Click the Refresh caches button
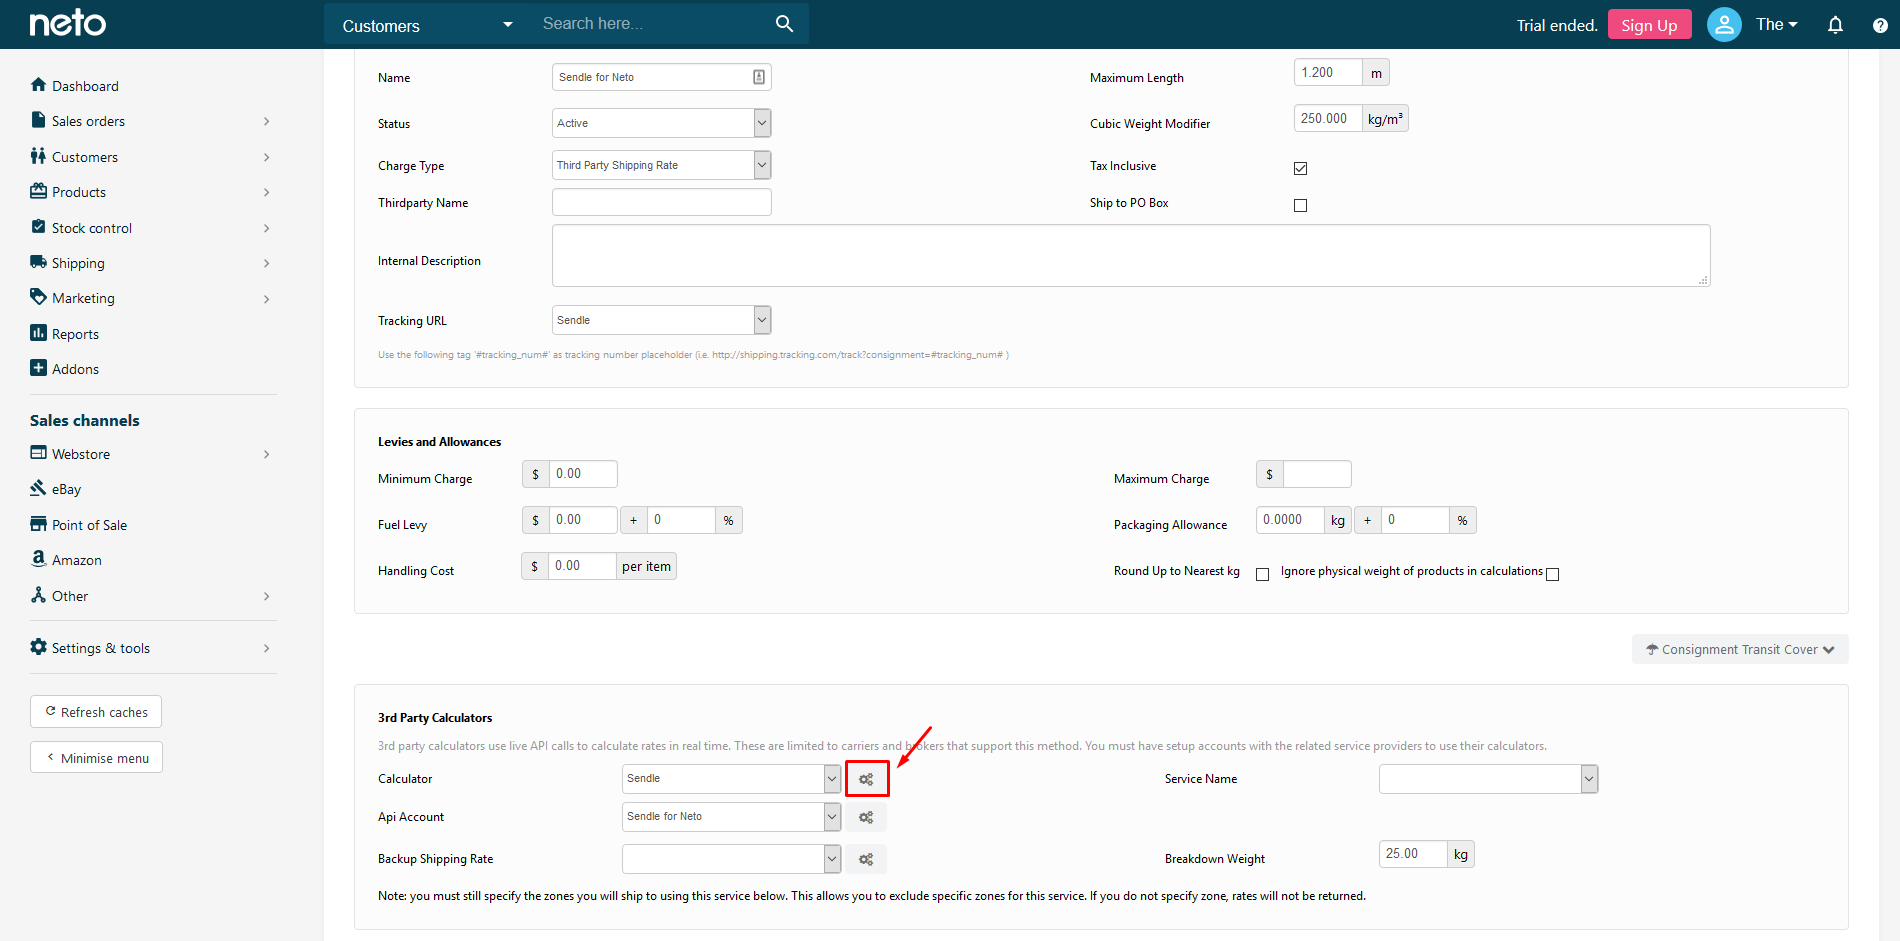 click(96, 712)
